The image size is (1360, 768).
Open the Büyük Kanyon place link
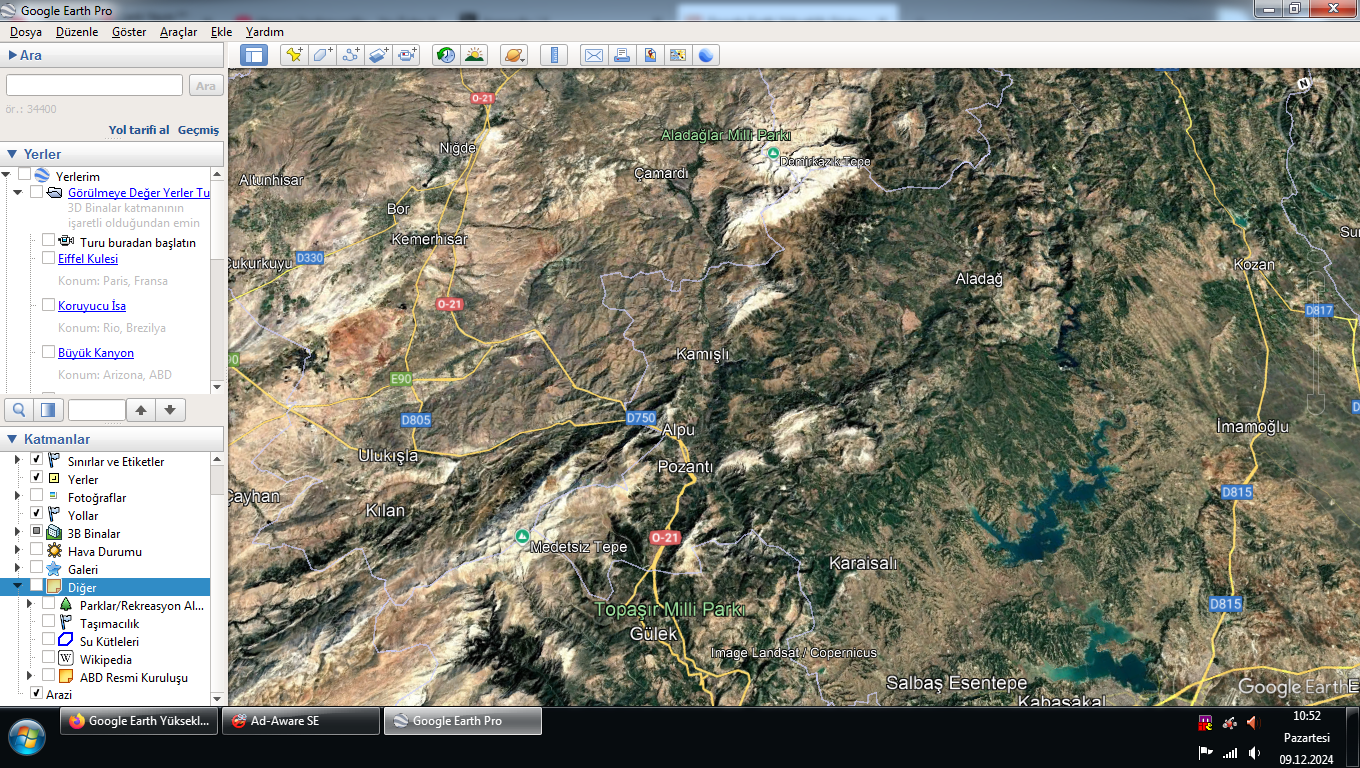tap(96, 353)
